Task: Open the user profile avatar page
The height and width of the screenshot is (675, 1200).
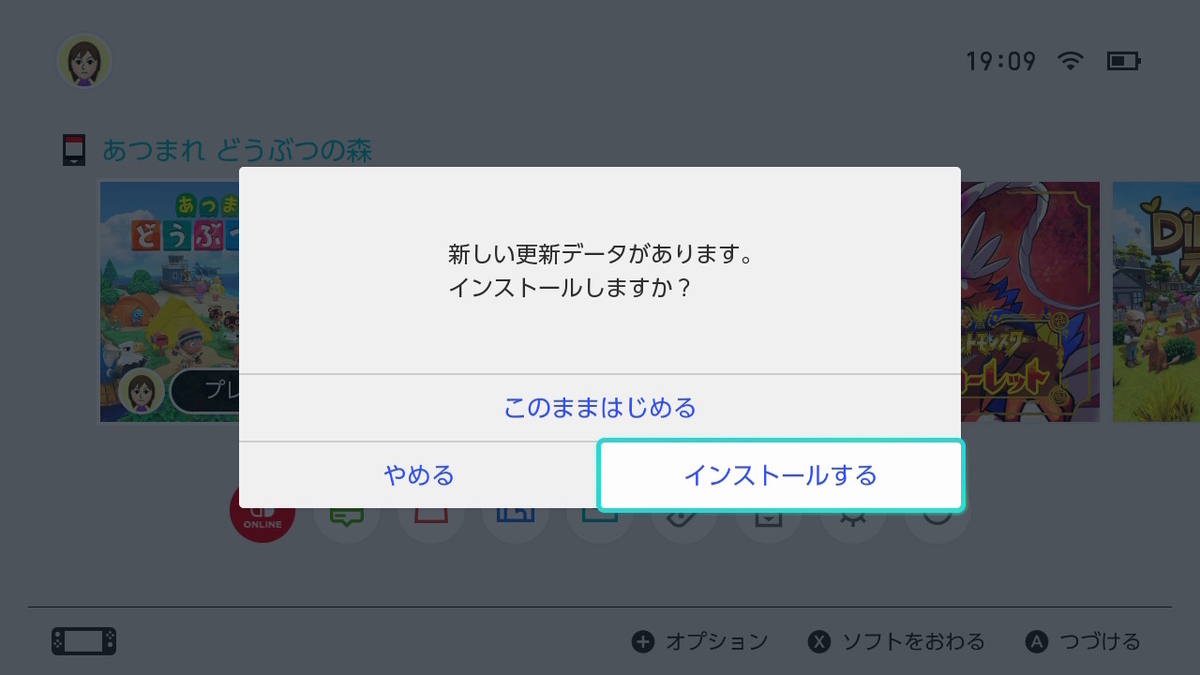Action: 84,61
